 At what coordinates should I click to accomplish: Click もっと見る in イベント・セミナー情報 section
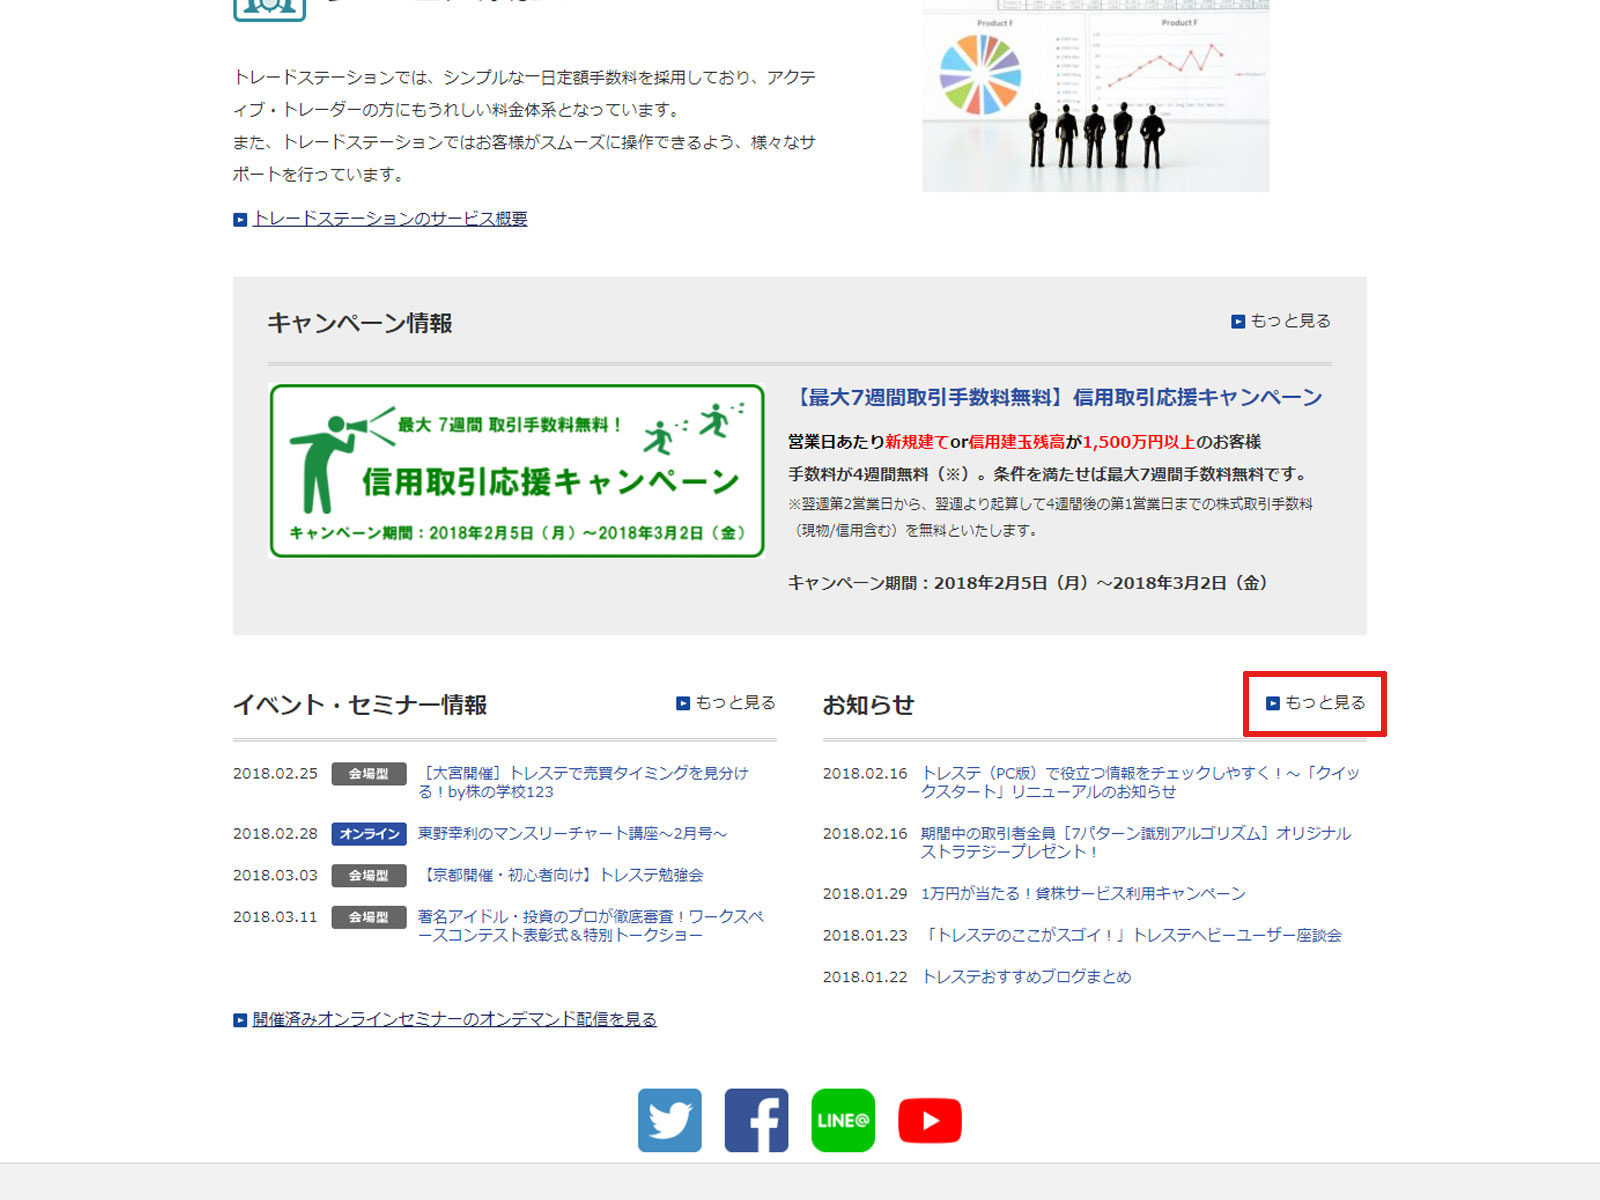735,703
